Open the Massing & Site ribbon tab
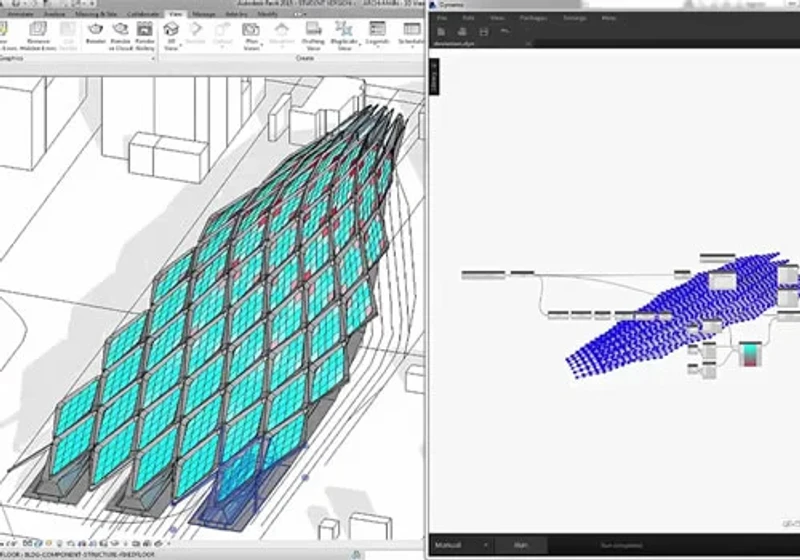The image size is (800, 560). click(96, 14)
